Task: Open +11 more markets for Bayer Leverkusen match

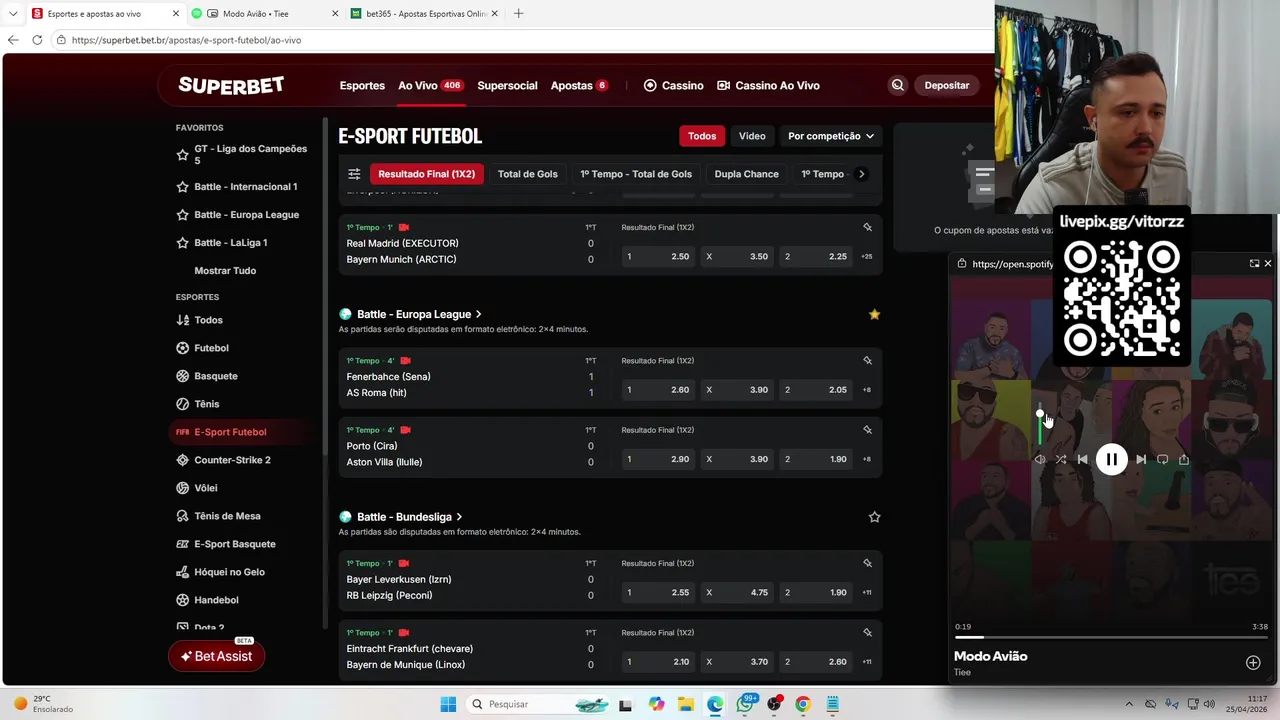Action: [x=867, y=593]
